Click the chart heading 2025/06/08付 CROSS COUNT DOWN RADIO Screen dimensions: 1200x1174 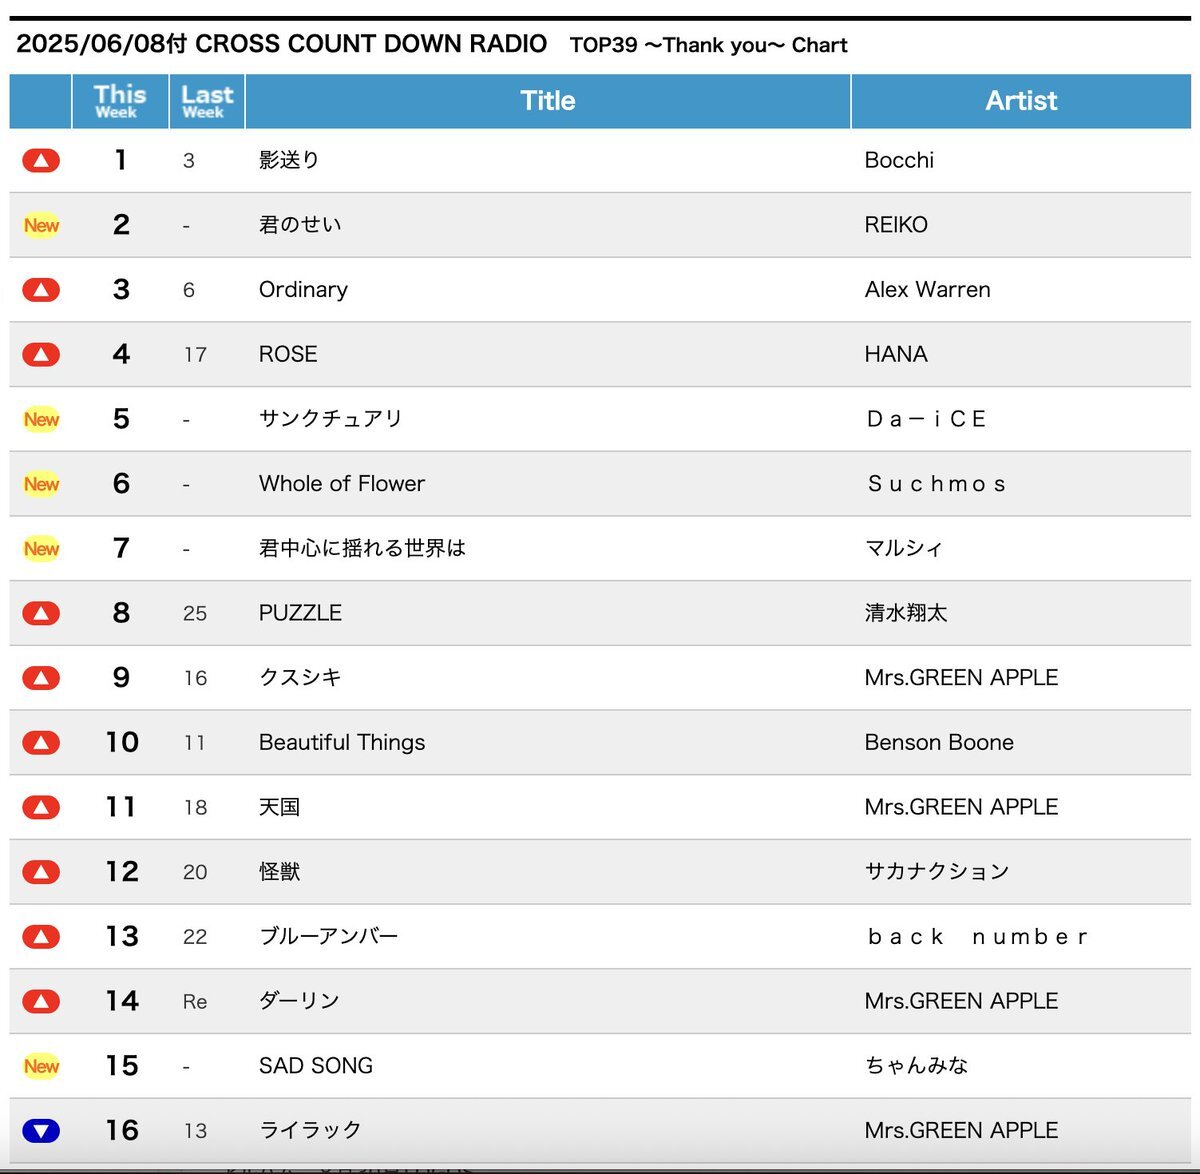[282, 44]
